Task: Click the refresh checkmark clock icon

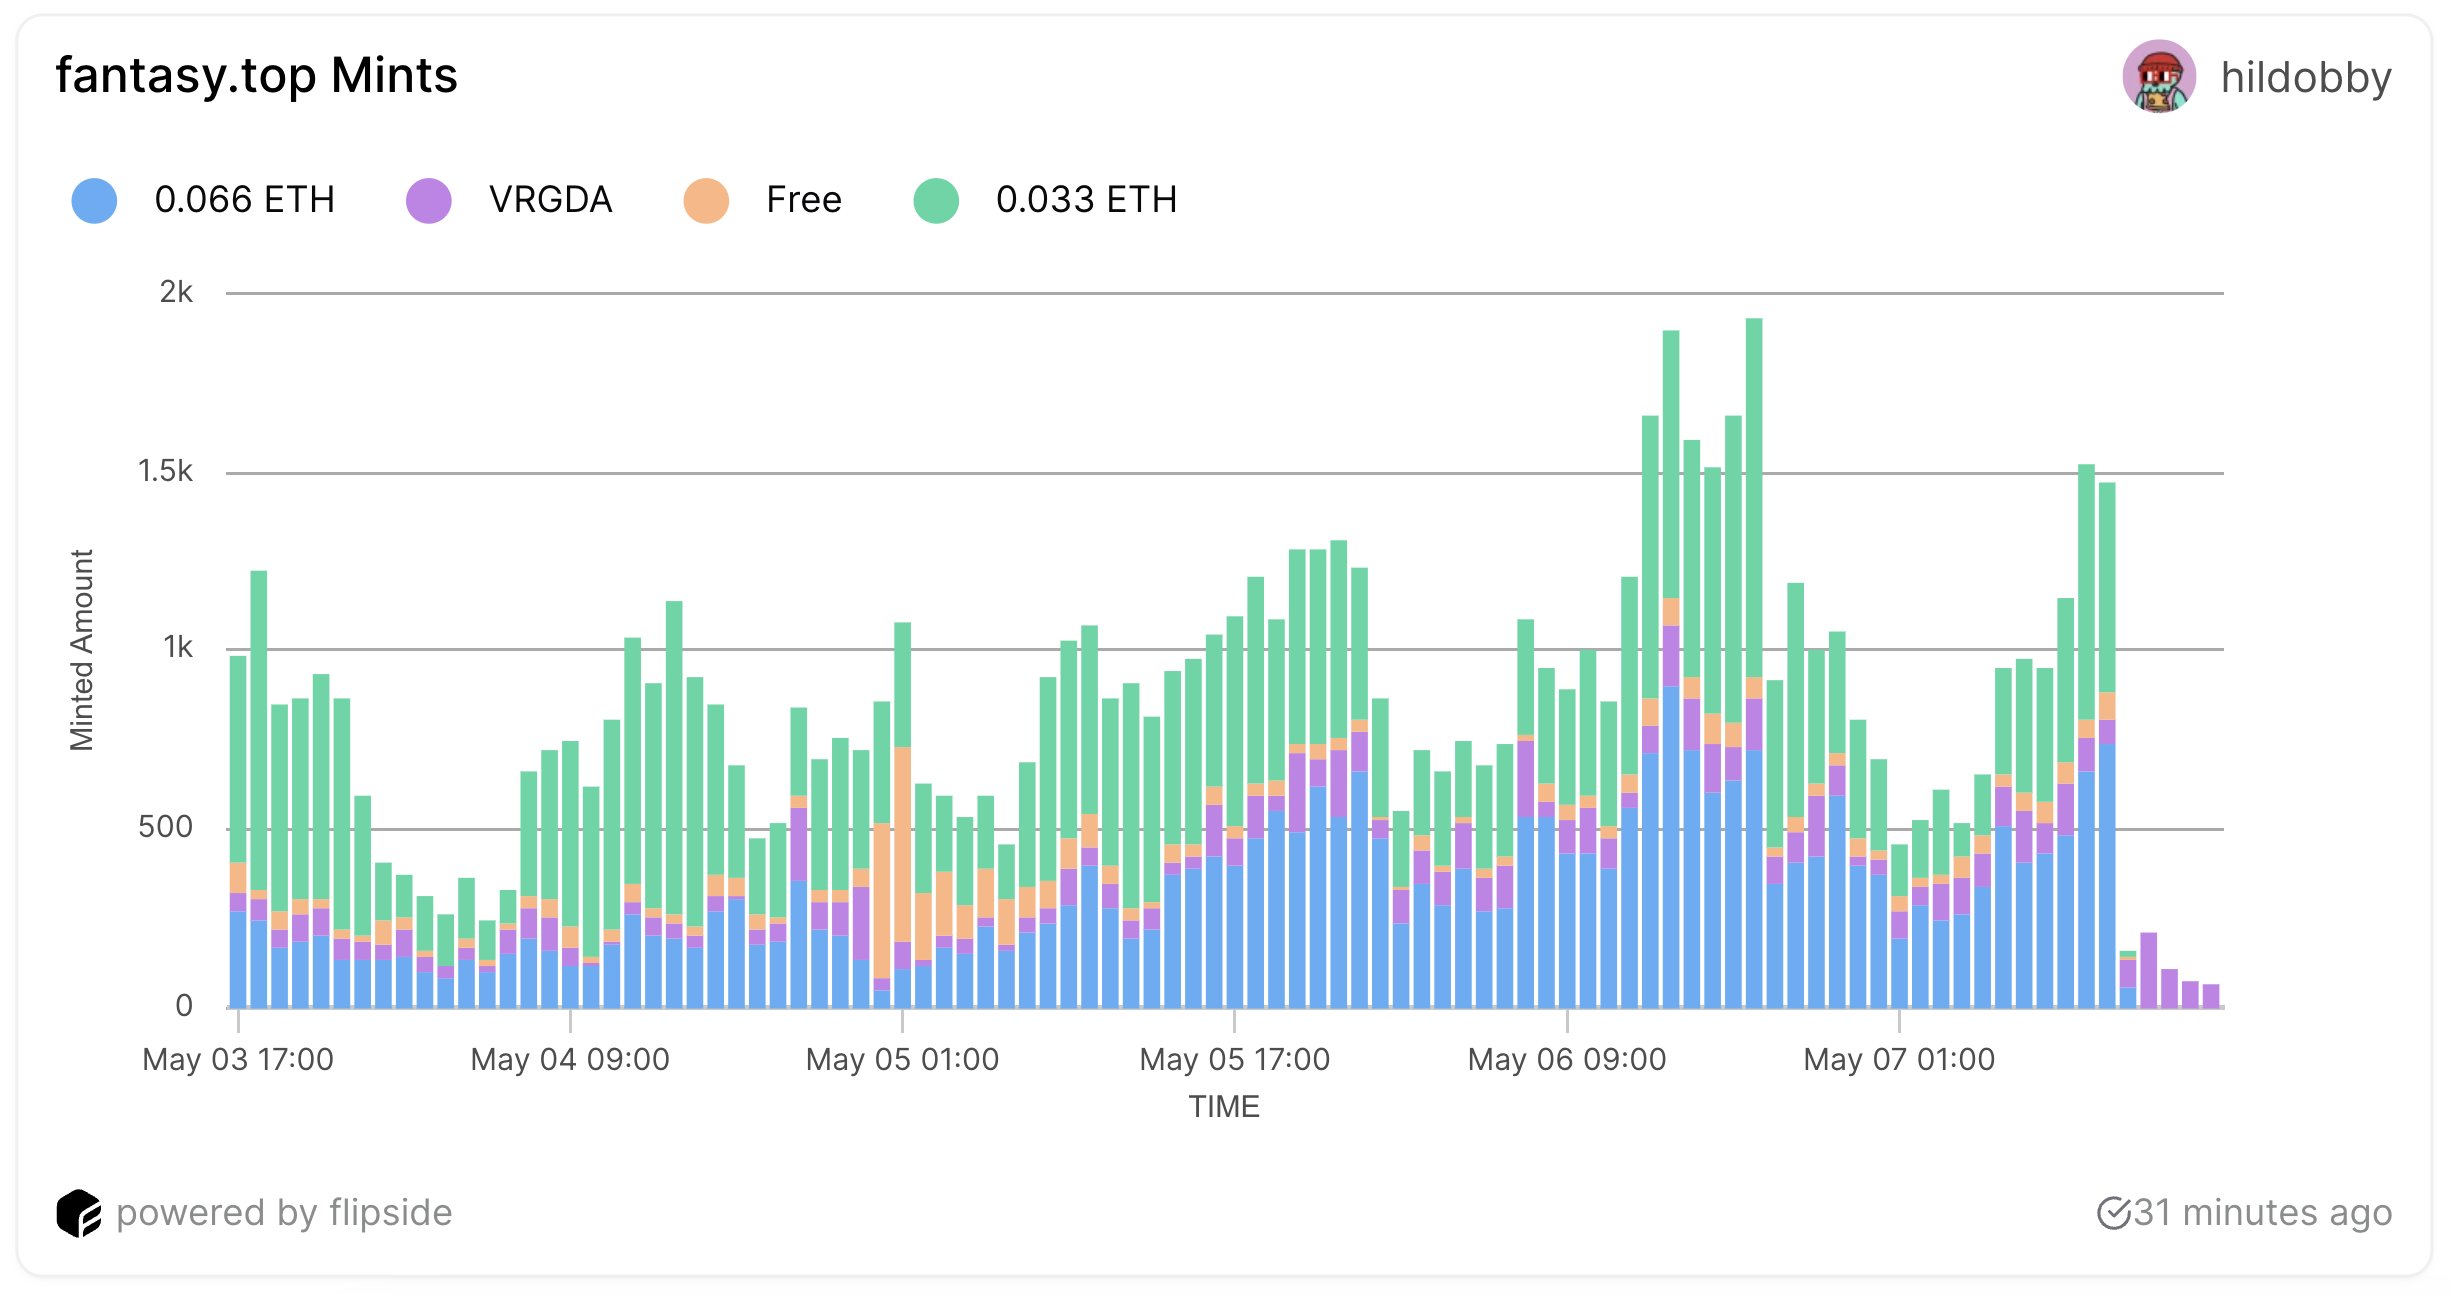Action: click(2113, 1213)
